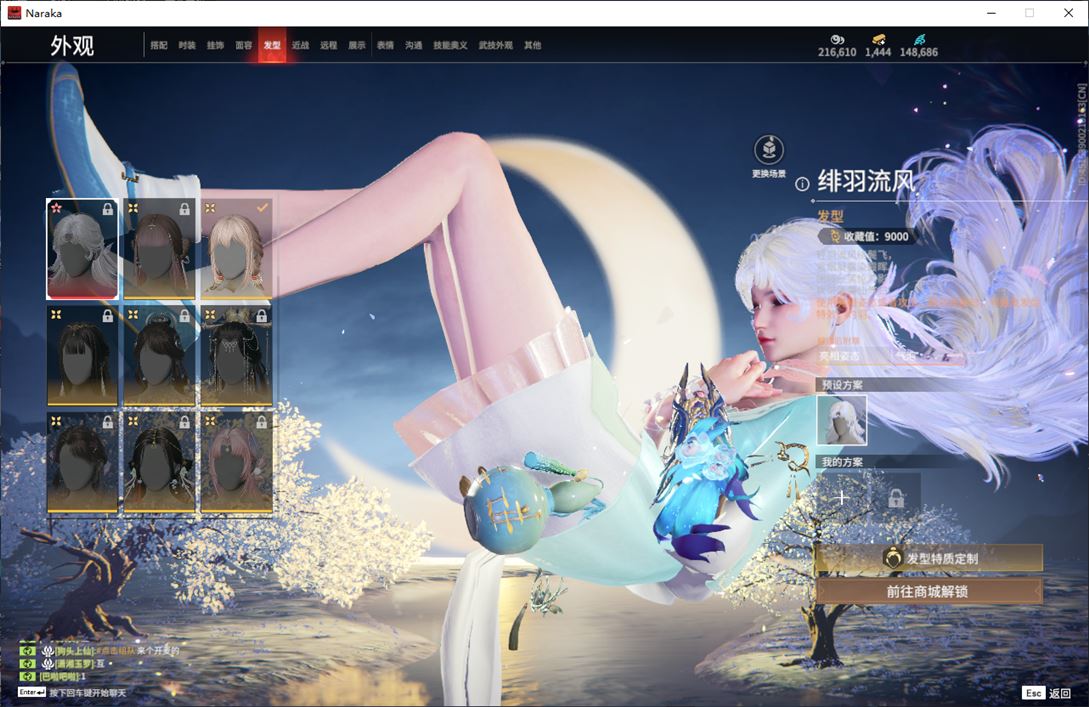Select the dark updo hairstyle in middle row center

coord(159,356)
